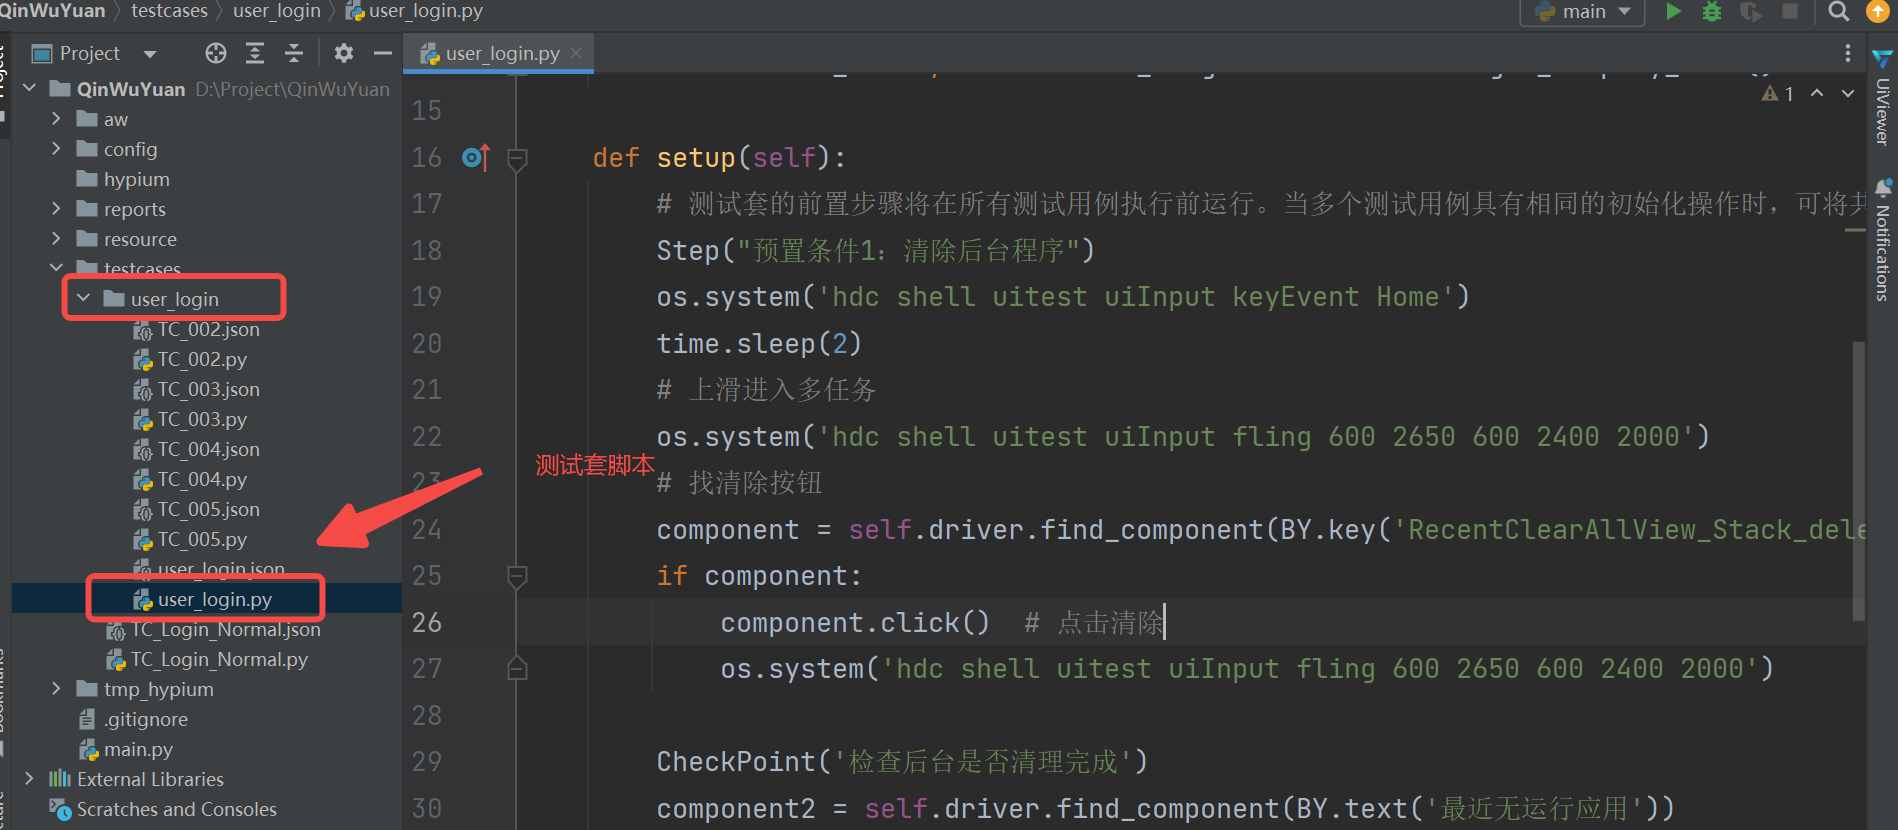1898x830 pixels.
Task: Click the editor vertical scrollbar
Action: [1858, 480]
